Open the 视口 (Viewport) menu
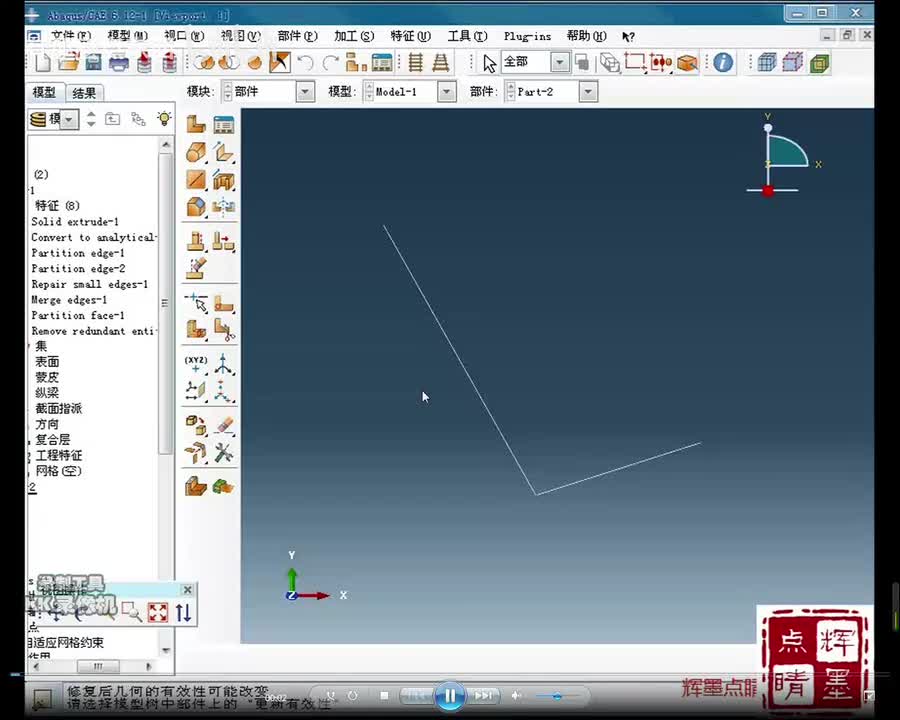Image resolution: width=900 pixels, height=720 pixels. pyautogui.click(x=184, y=36)
